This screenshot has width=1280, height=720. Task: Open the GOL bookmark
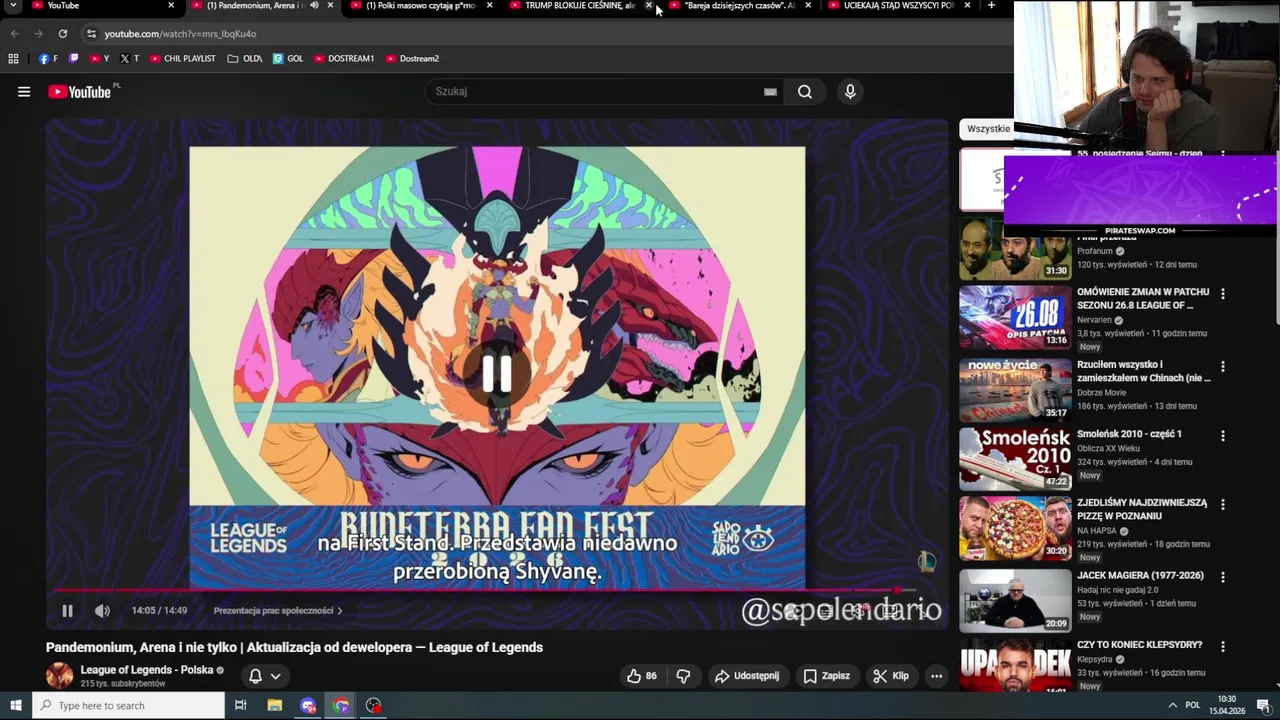tap(288, 59)
